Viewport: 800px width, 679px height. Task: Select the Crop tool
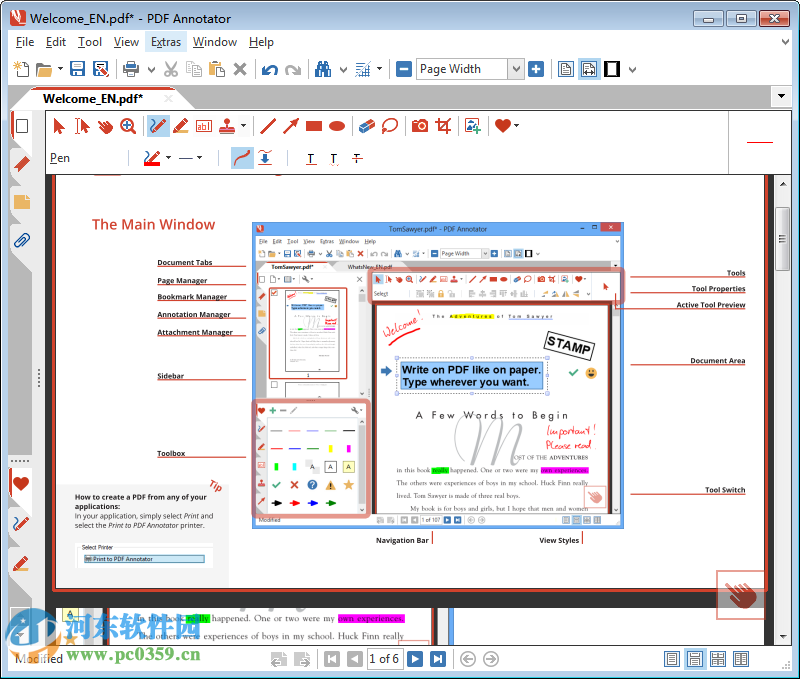pos(444,126)
